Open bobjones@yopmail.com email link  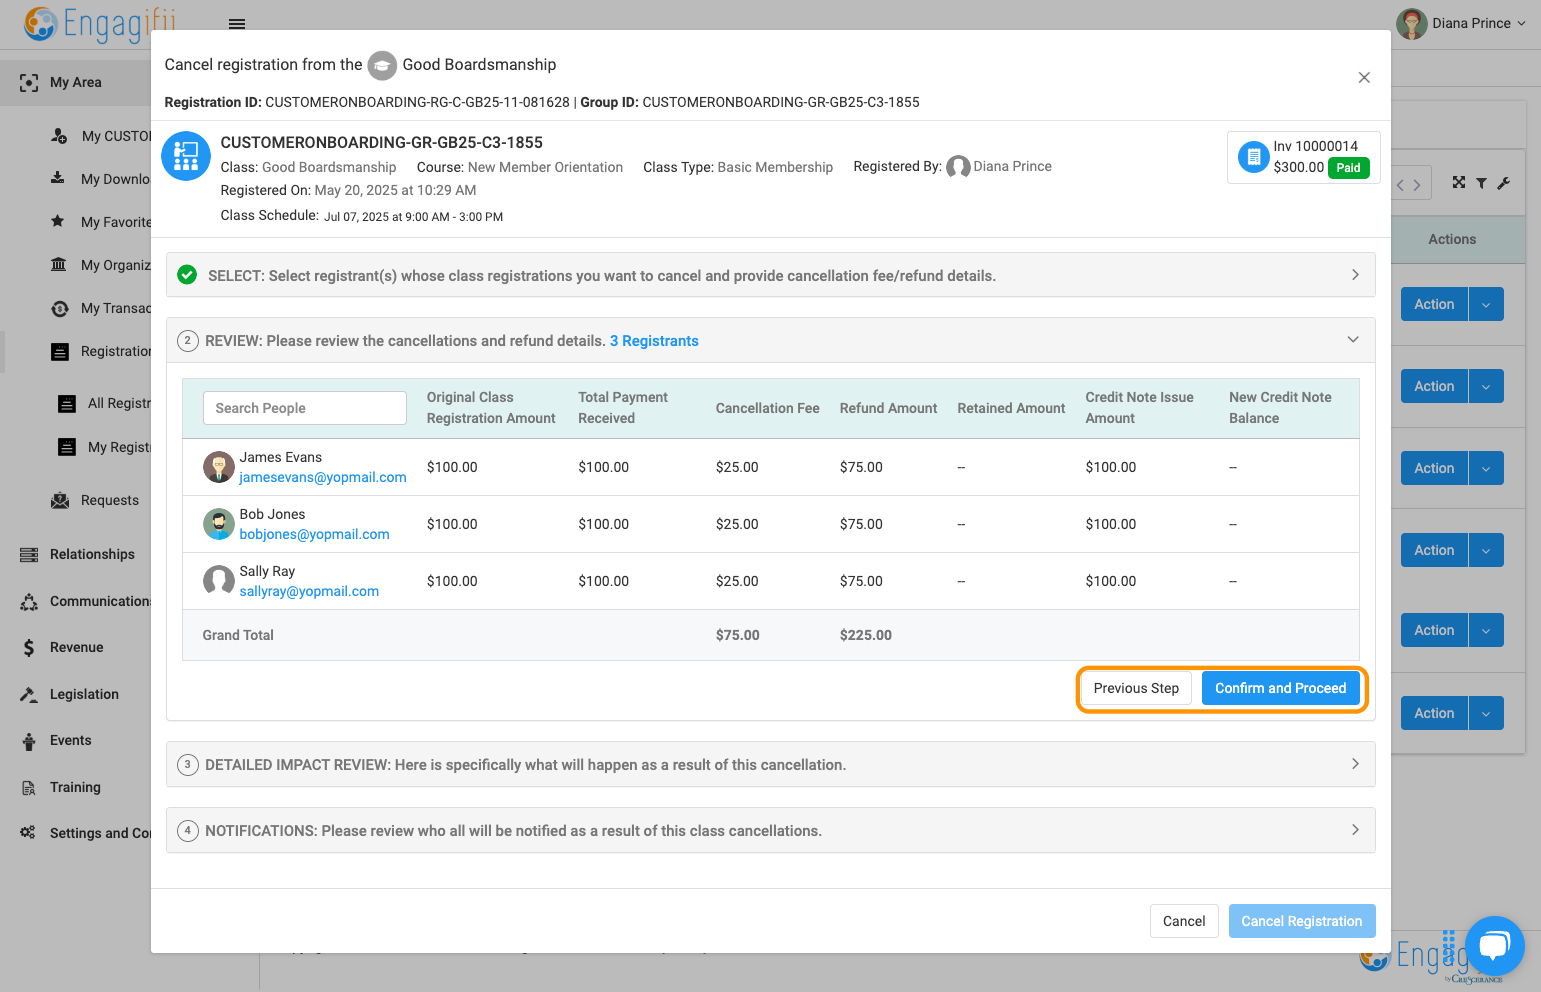pos(314,534)
